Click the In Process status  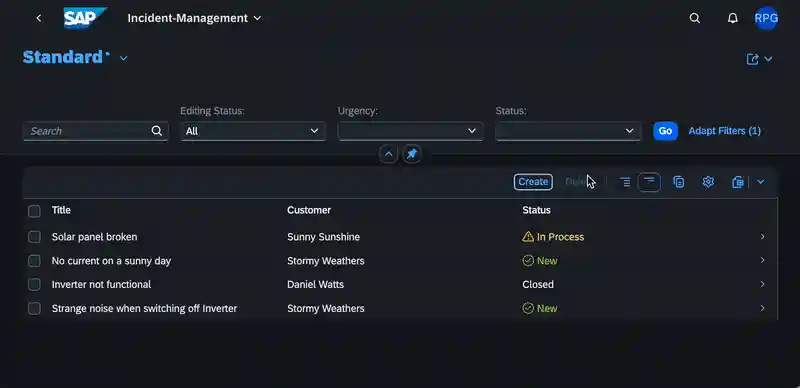point(553,237)
